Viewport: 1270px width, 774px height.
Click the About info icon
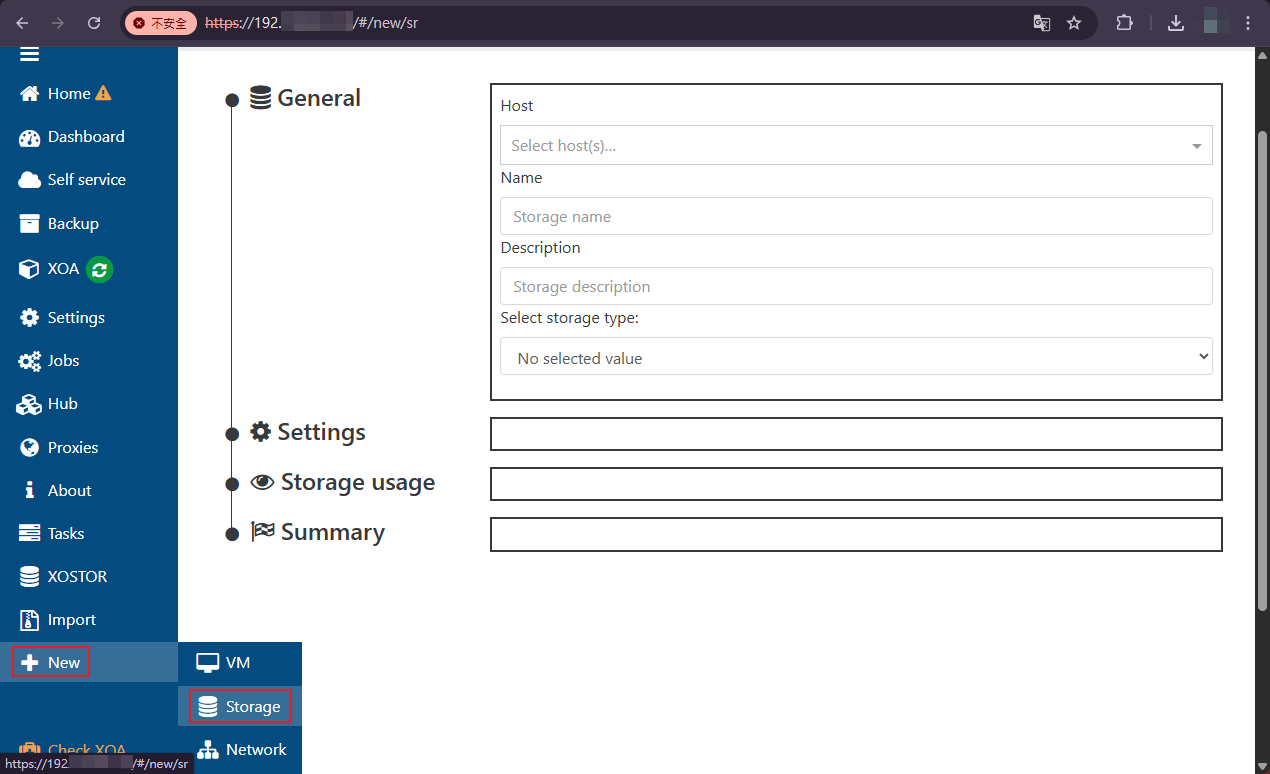pyautogui.click(x=29, y=491)
